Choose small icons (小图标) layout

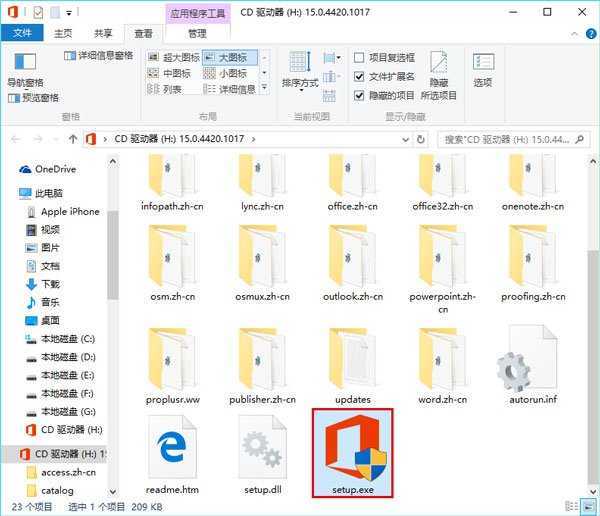click(x=225, y=73)
